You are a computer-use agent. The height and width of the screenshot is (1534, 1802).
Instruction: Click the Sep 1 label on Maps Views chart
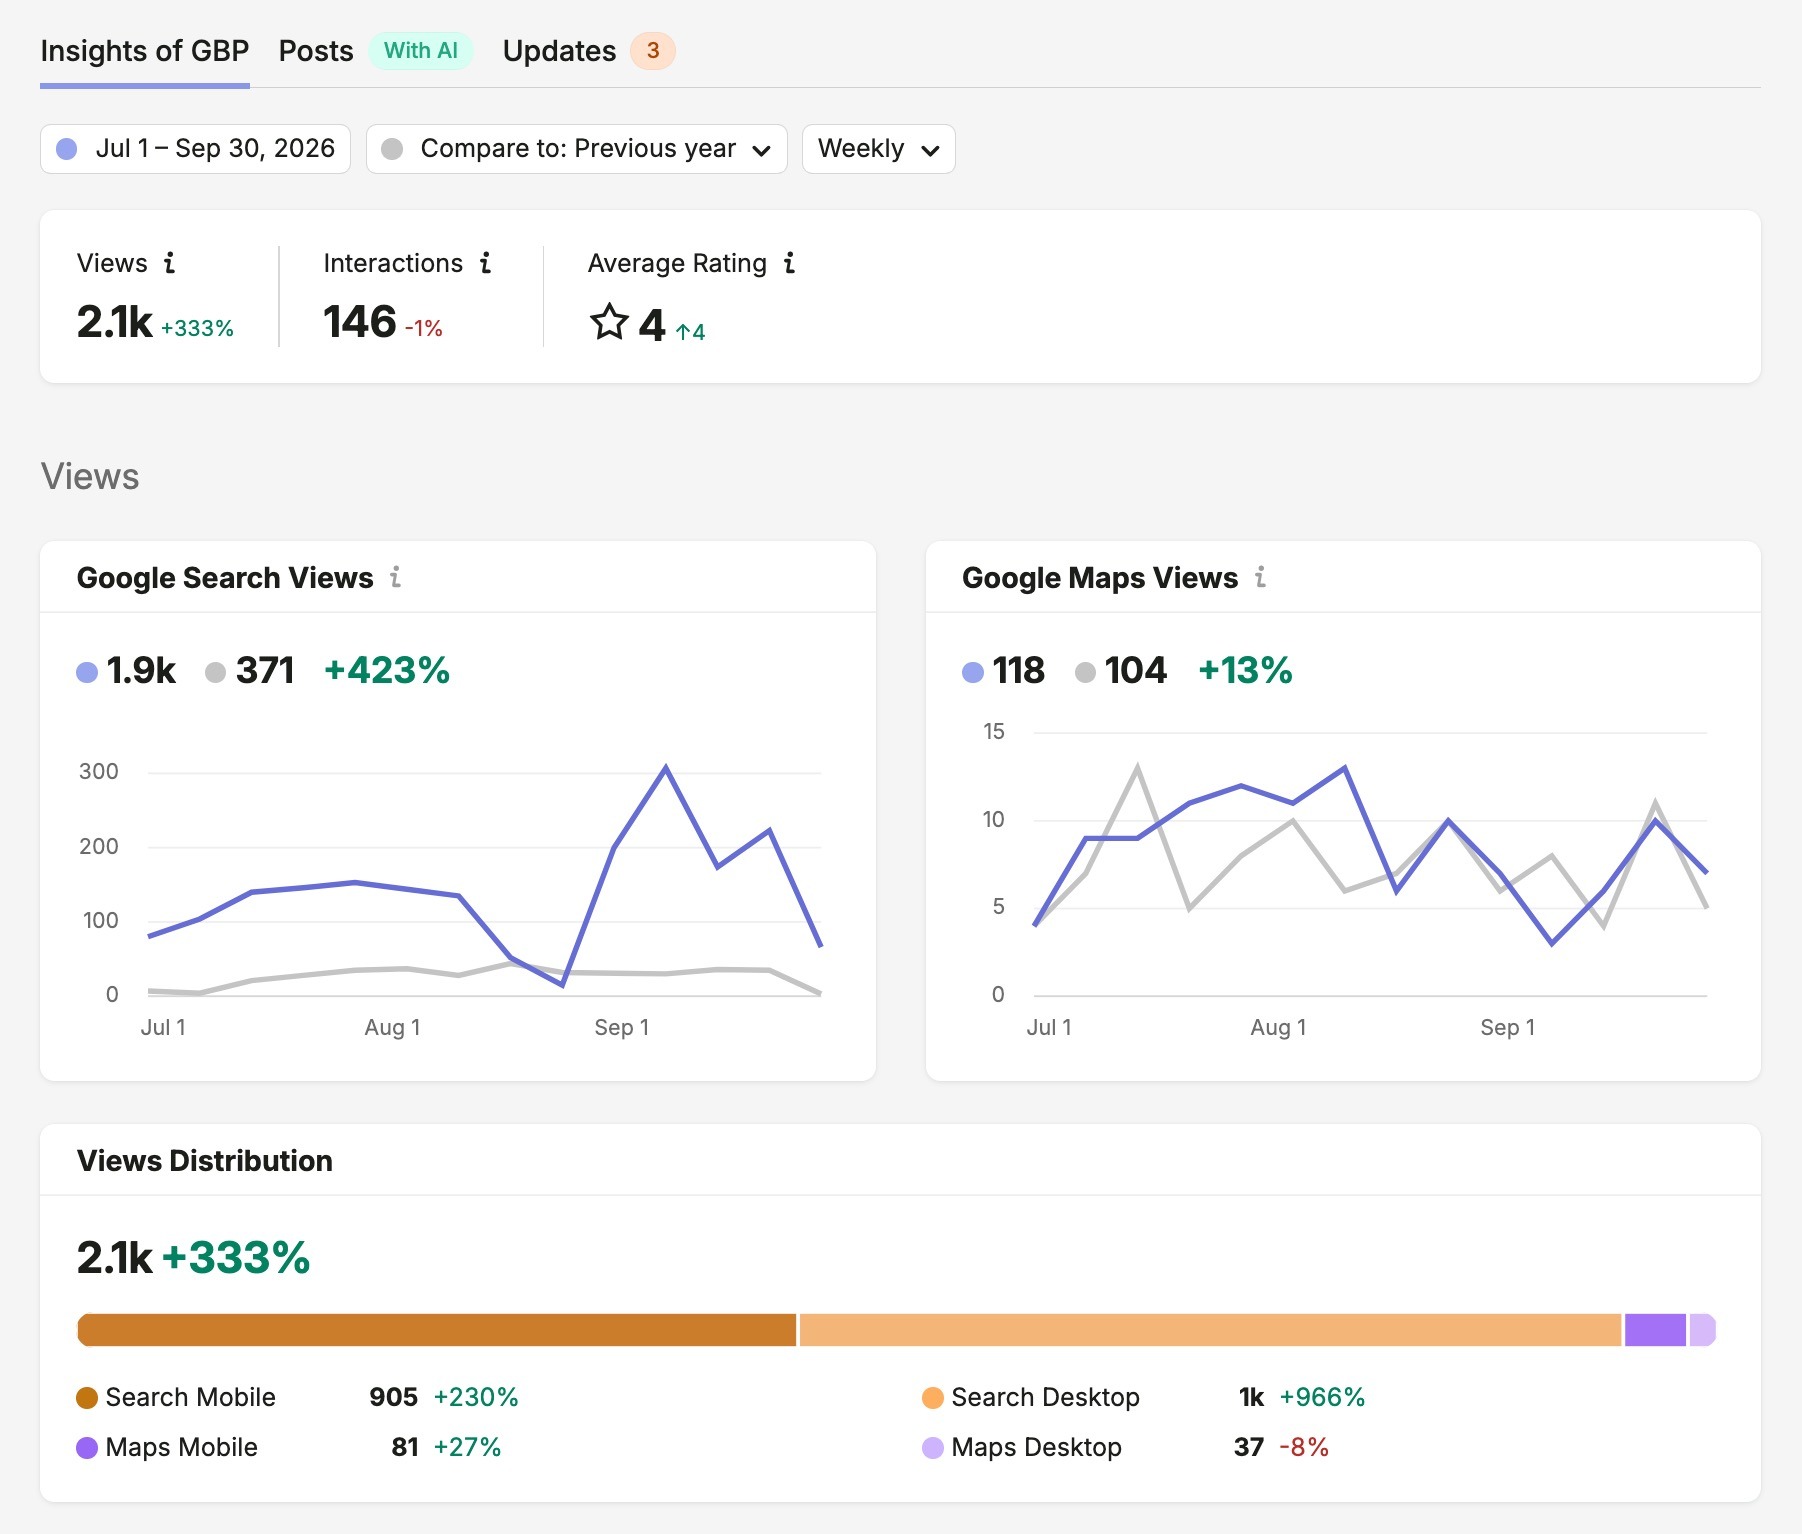point(1507,1028)
